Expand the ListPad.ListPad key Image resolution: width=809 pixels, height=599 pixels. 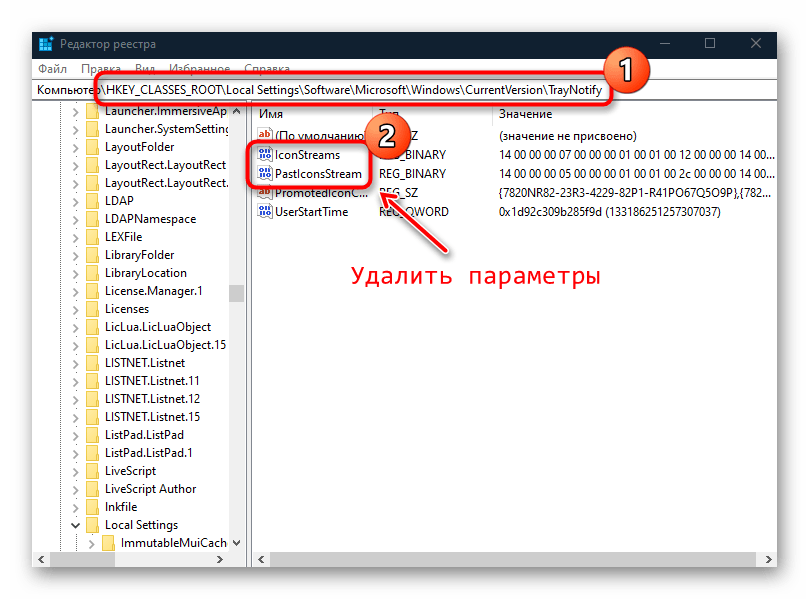pos(75,435)
